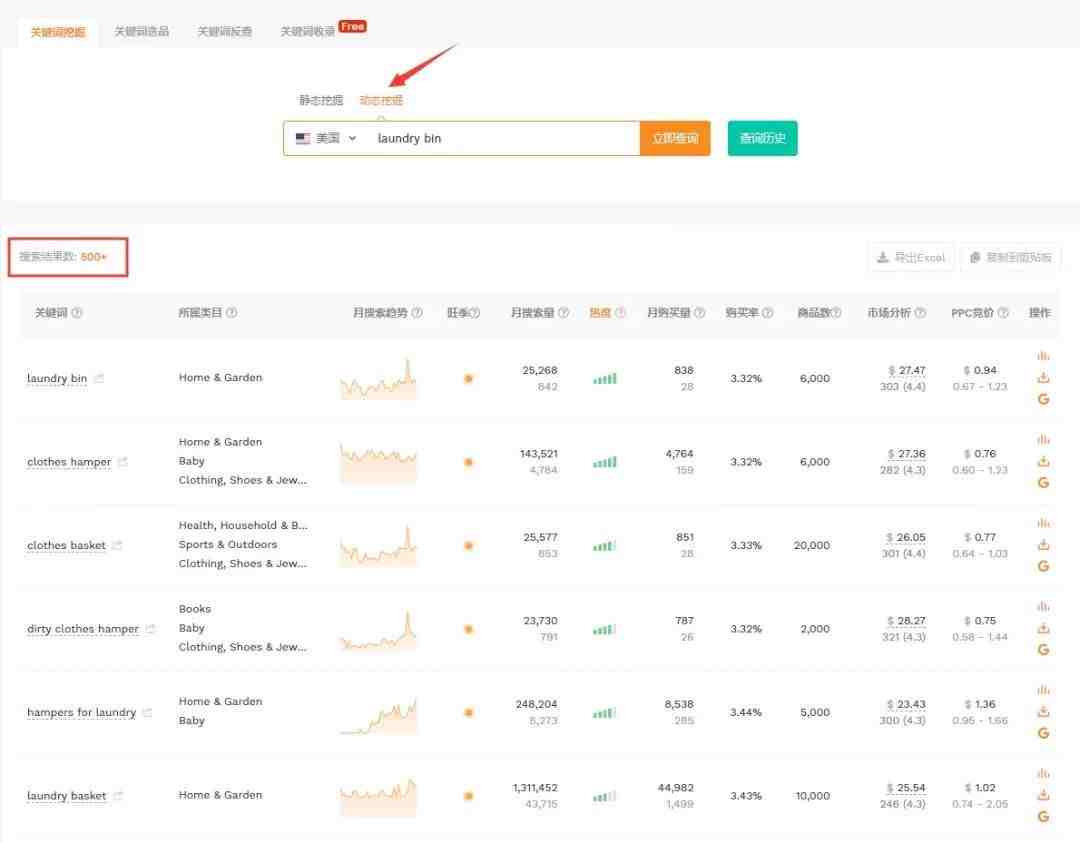Screen dimensions: 1080x843
Task: Open the 美国 country dropdown
Action: click(326, 139)
